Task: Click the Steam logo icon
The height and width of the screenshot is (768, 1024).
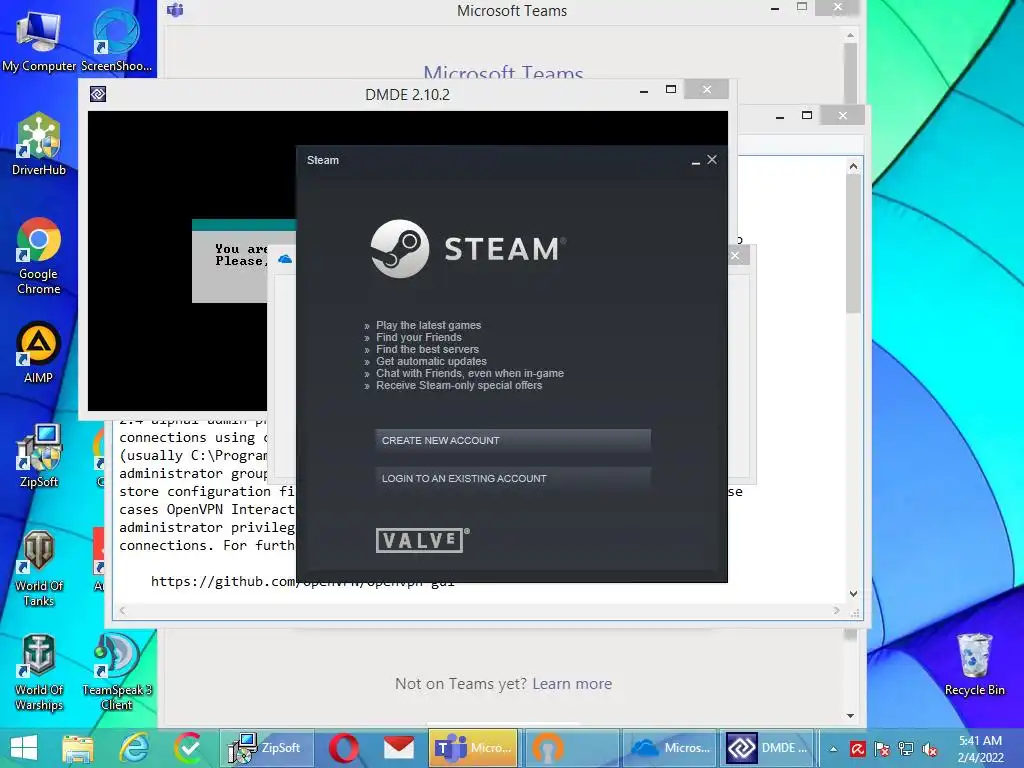Action: pos(400,249)
